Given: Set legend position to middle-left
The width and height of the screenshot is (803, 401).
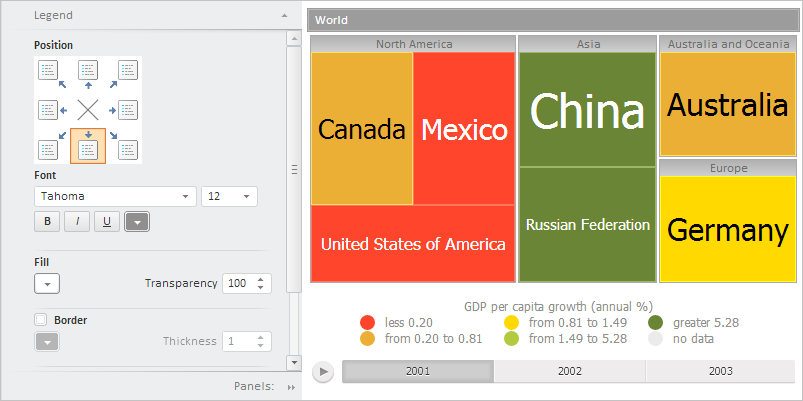Looking at the screenshot, I should [48, 109].
